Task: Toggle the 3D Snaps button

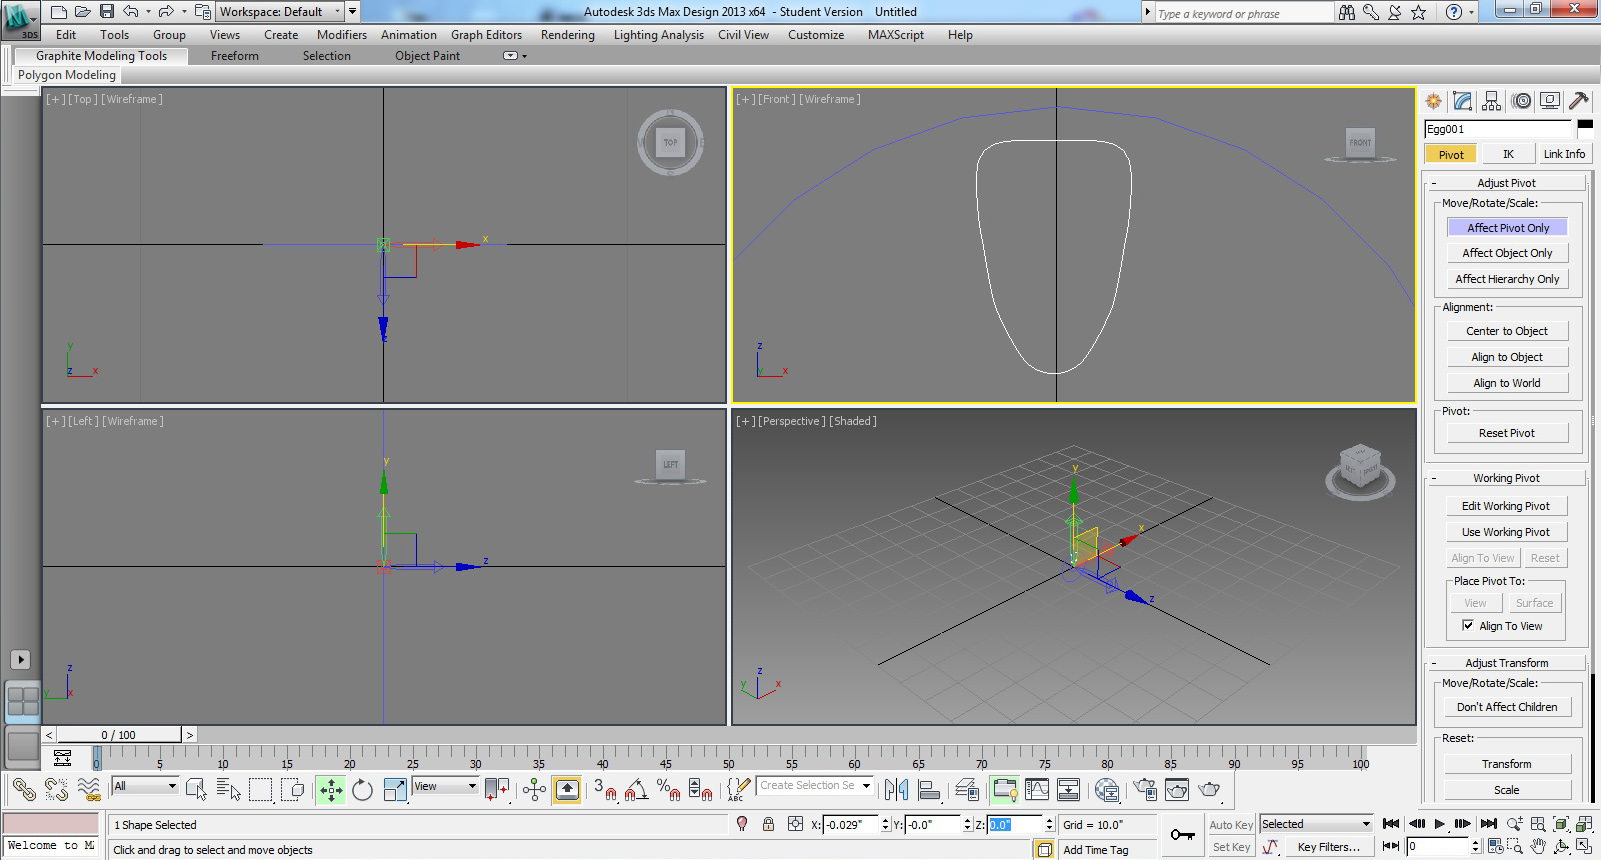Action: (604, 790)
